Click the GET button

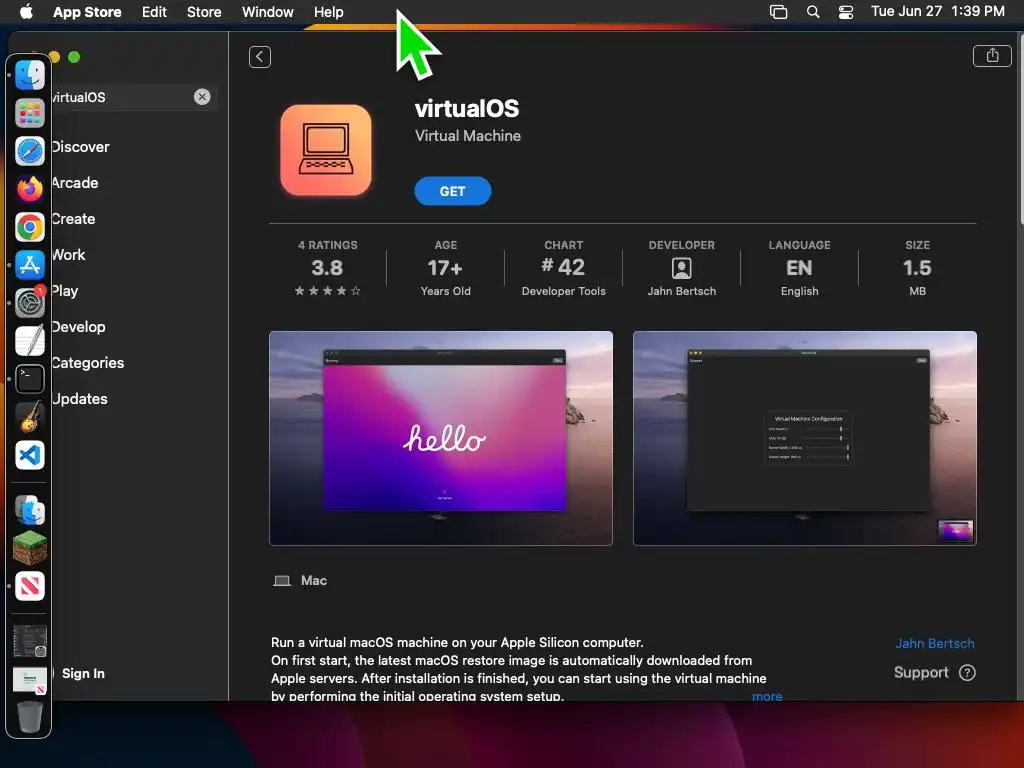click(x=453, y=191)
